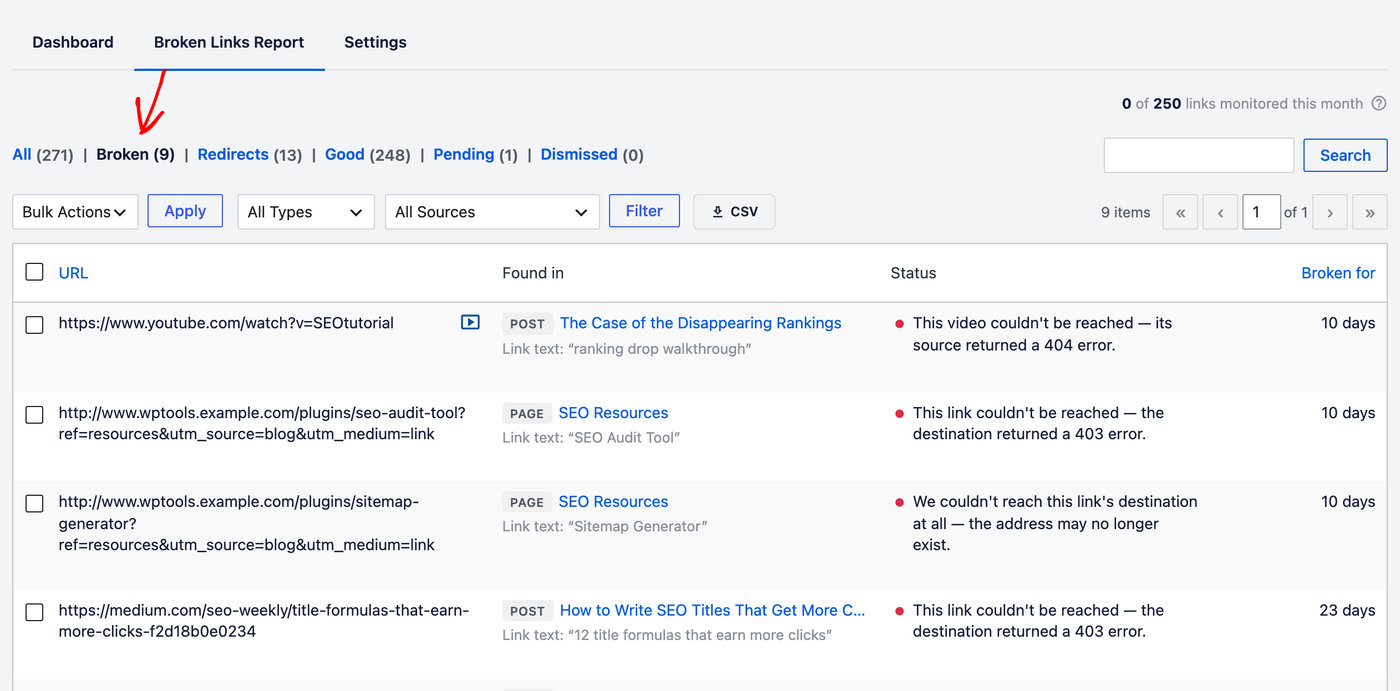Focus the search input field

pos(1199,155)
